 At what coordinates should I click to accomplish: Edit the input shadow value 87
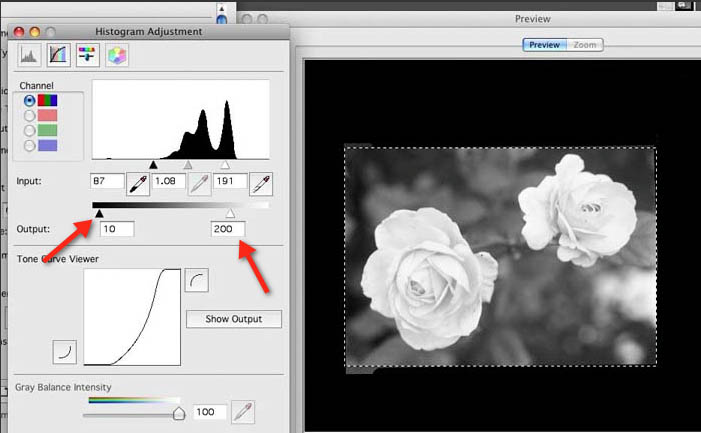coord(107,181)
